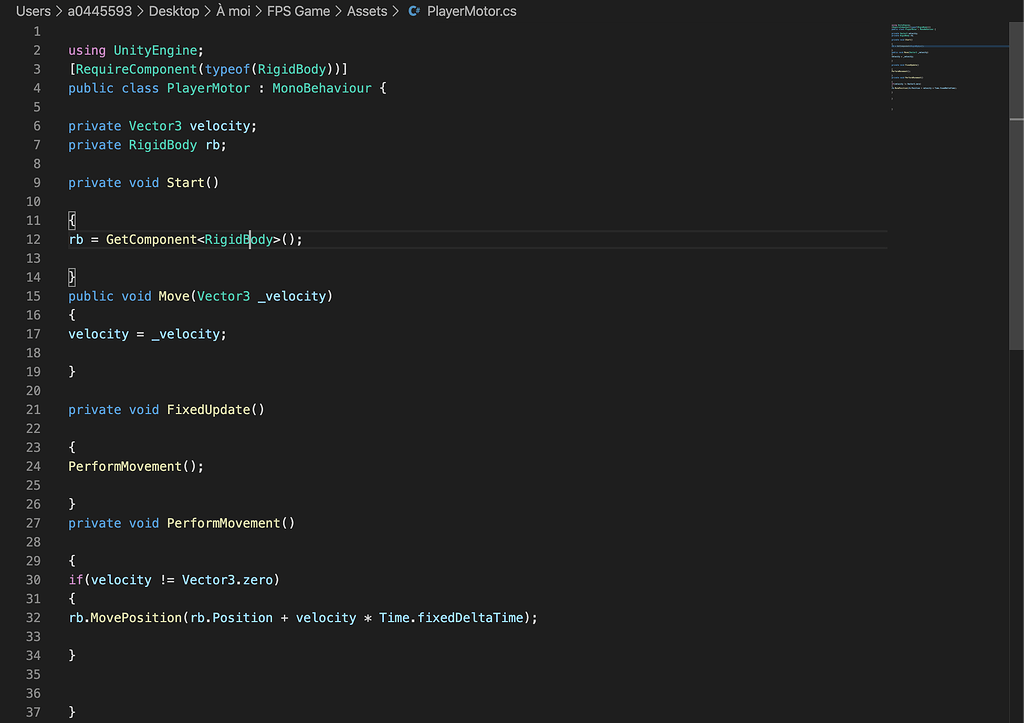Open the Desktop breadcrumb dropdown
Viewport: 1024px width, 723px height.
174,11
